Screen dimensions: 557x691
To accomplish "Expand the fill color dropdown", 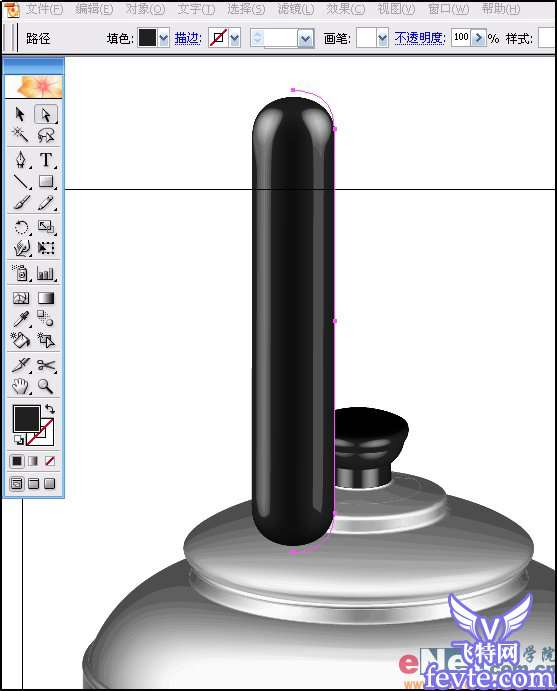I will coord(163,38).
